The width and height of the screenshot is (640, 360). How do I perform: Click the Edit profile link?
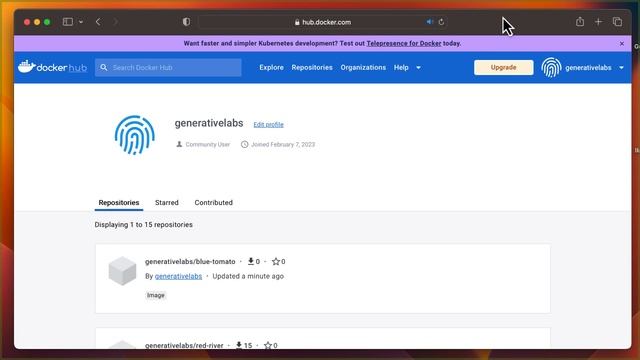[268, 124]
